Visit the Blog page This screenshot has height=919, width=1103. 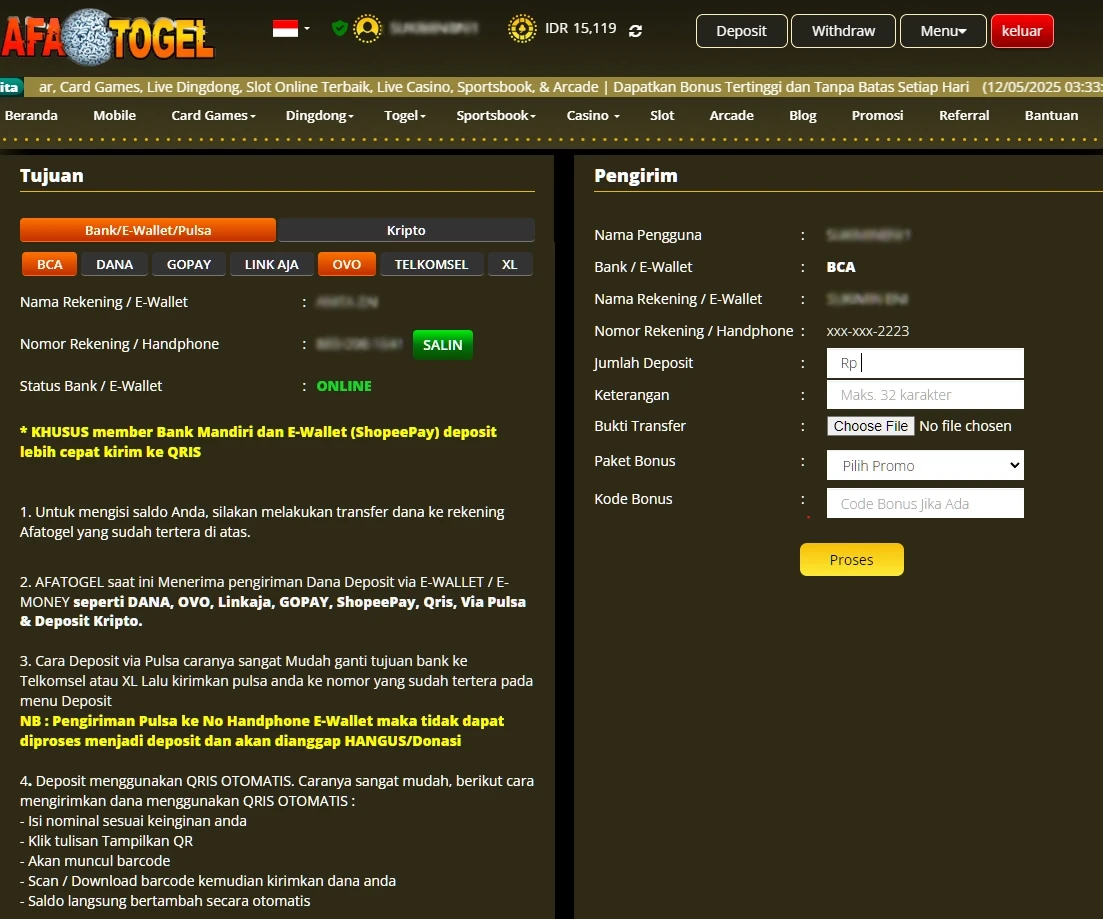(803, 115)
